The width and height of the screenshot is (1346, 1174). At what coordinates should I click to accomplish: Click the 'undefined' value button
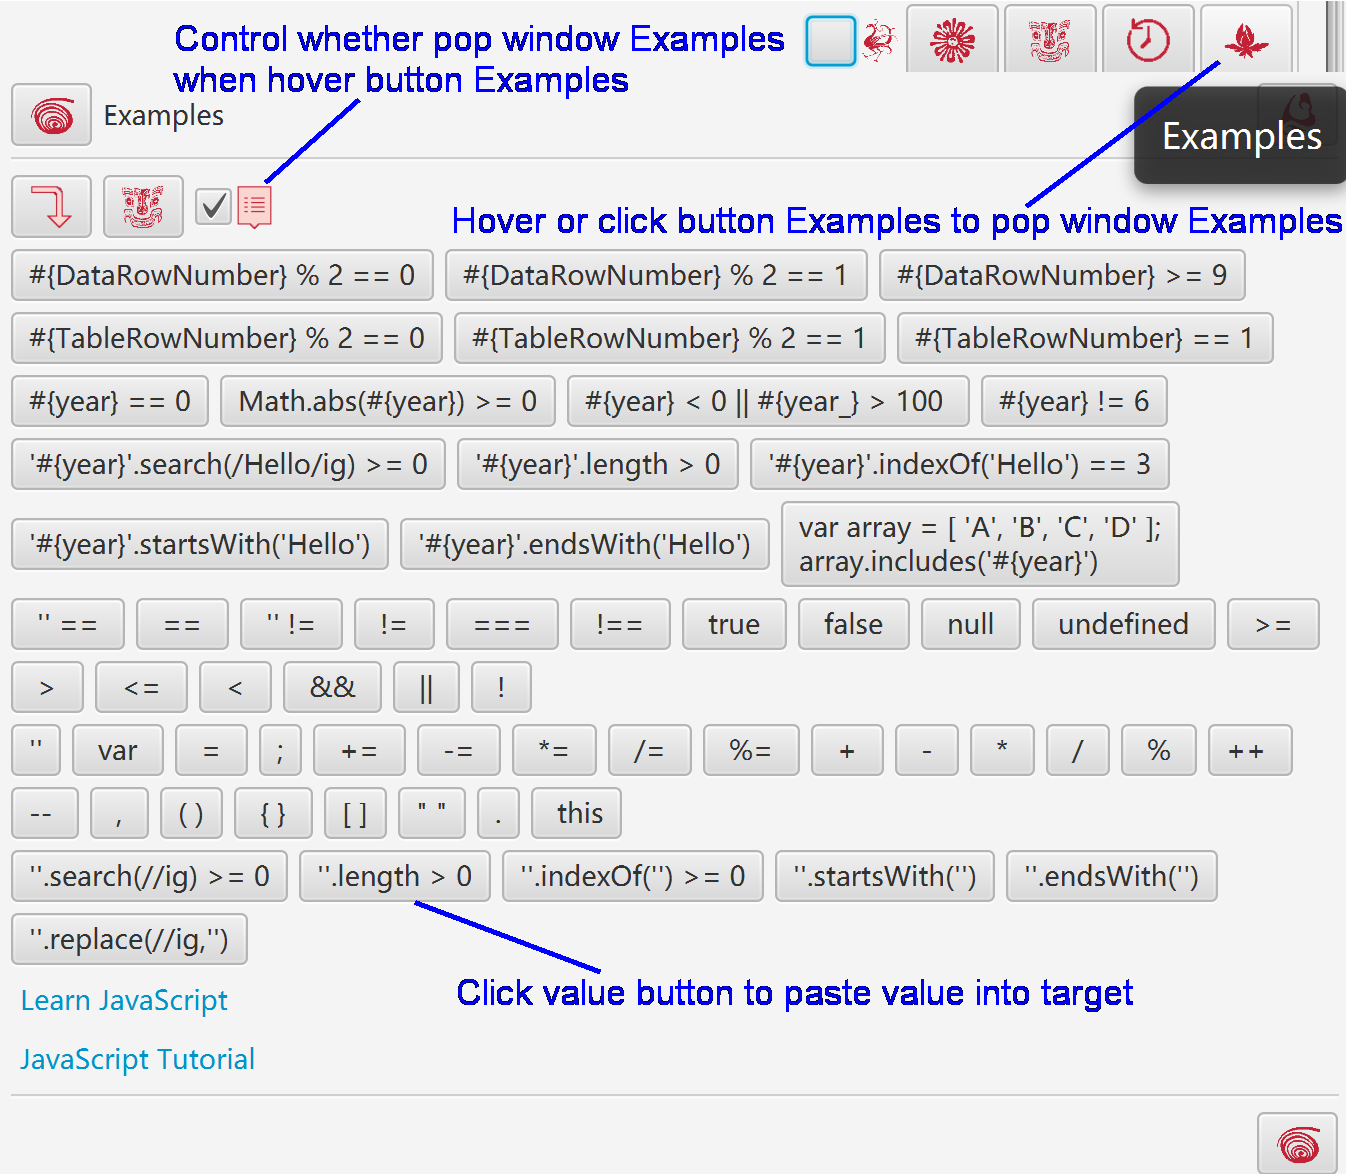[1124, 624]
